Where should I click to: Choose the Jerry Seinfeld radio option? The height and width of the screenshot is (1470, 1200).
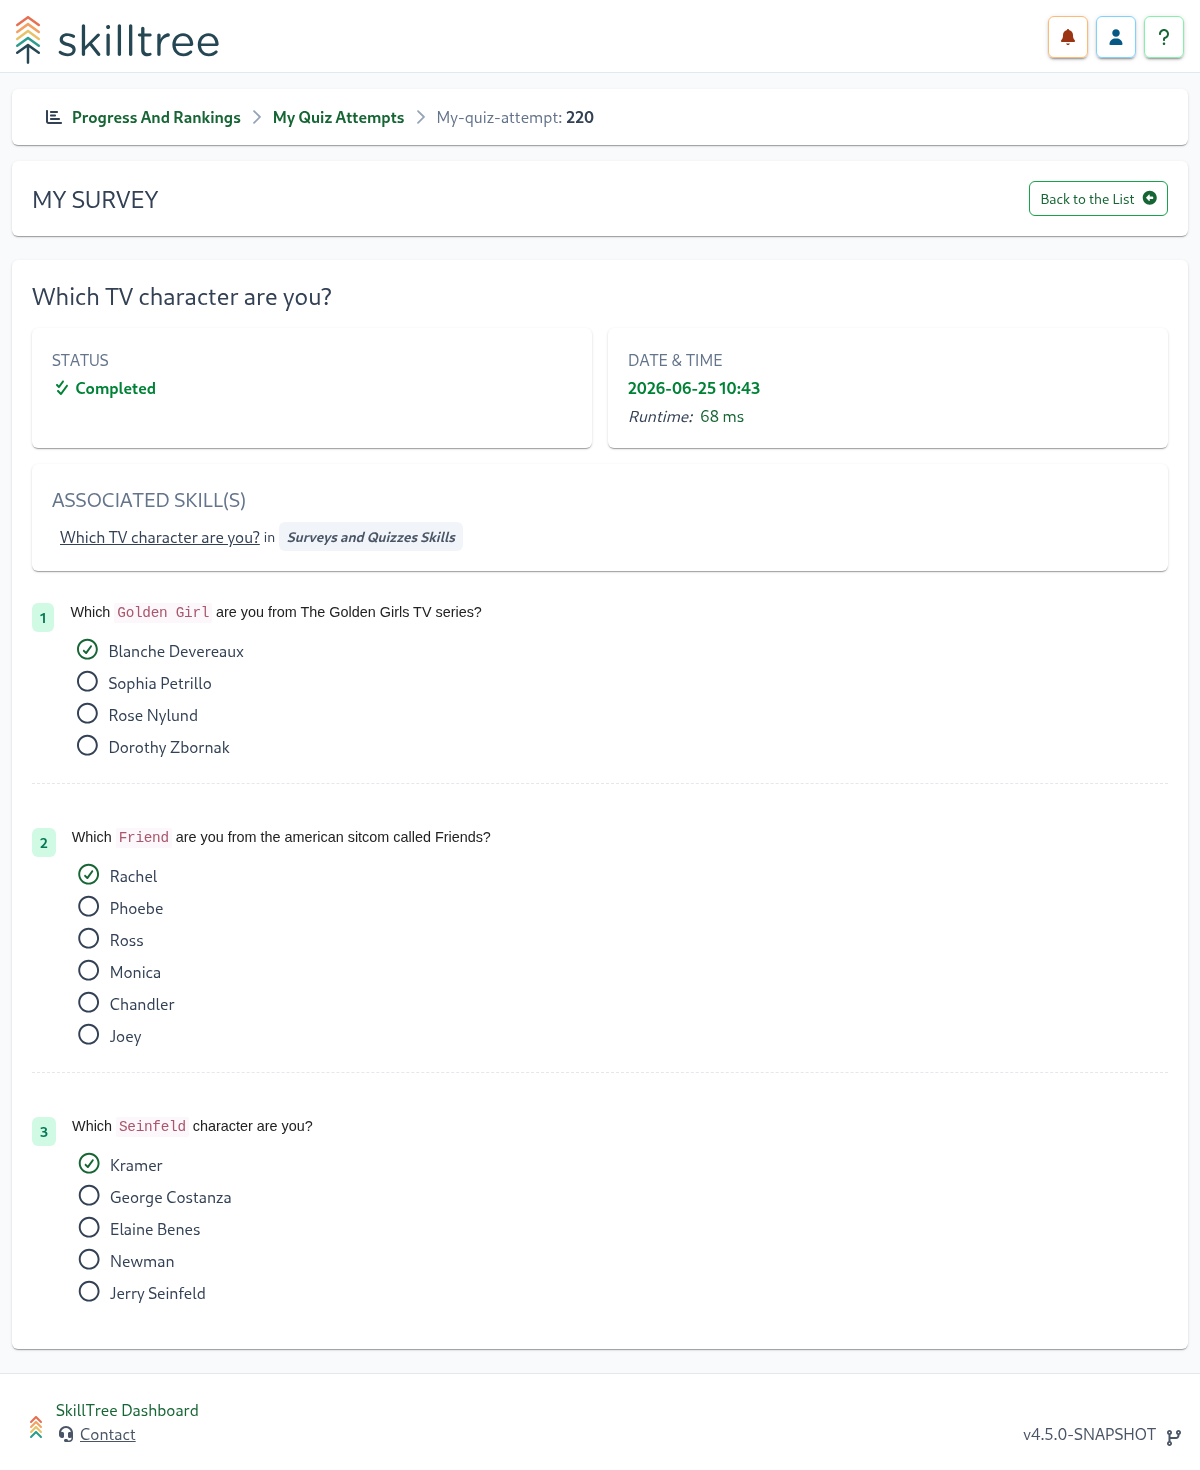[x=89, y=1292]
